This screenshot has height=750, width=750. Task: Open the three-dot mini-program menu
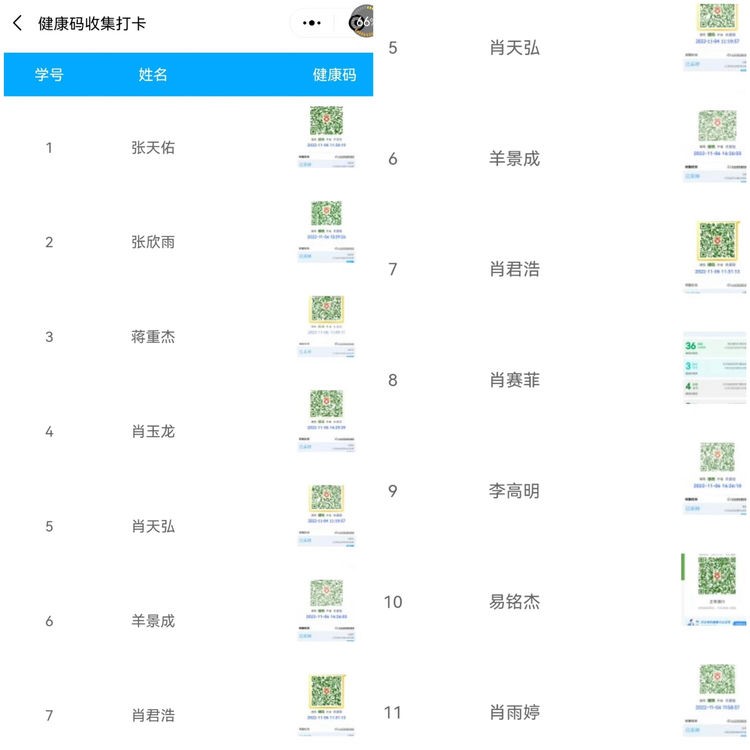(x=312, y=22)
